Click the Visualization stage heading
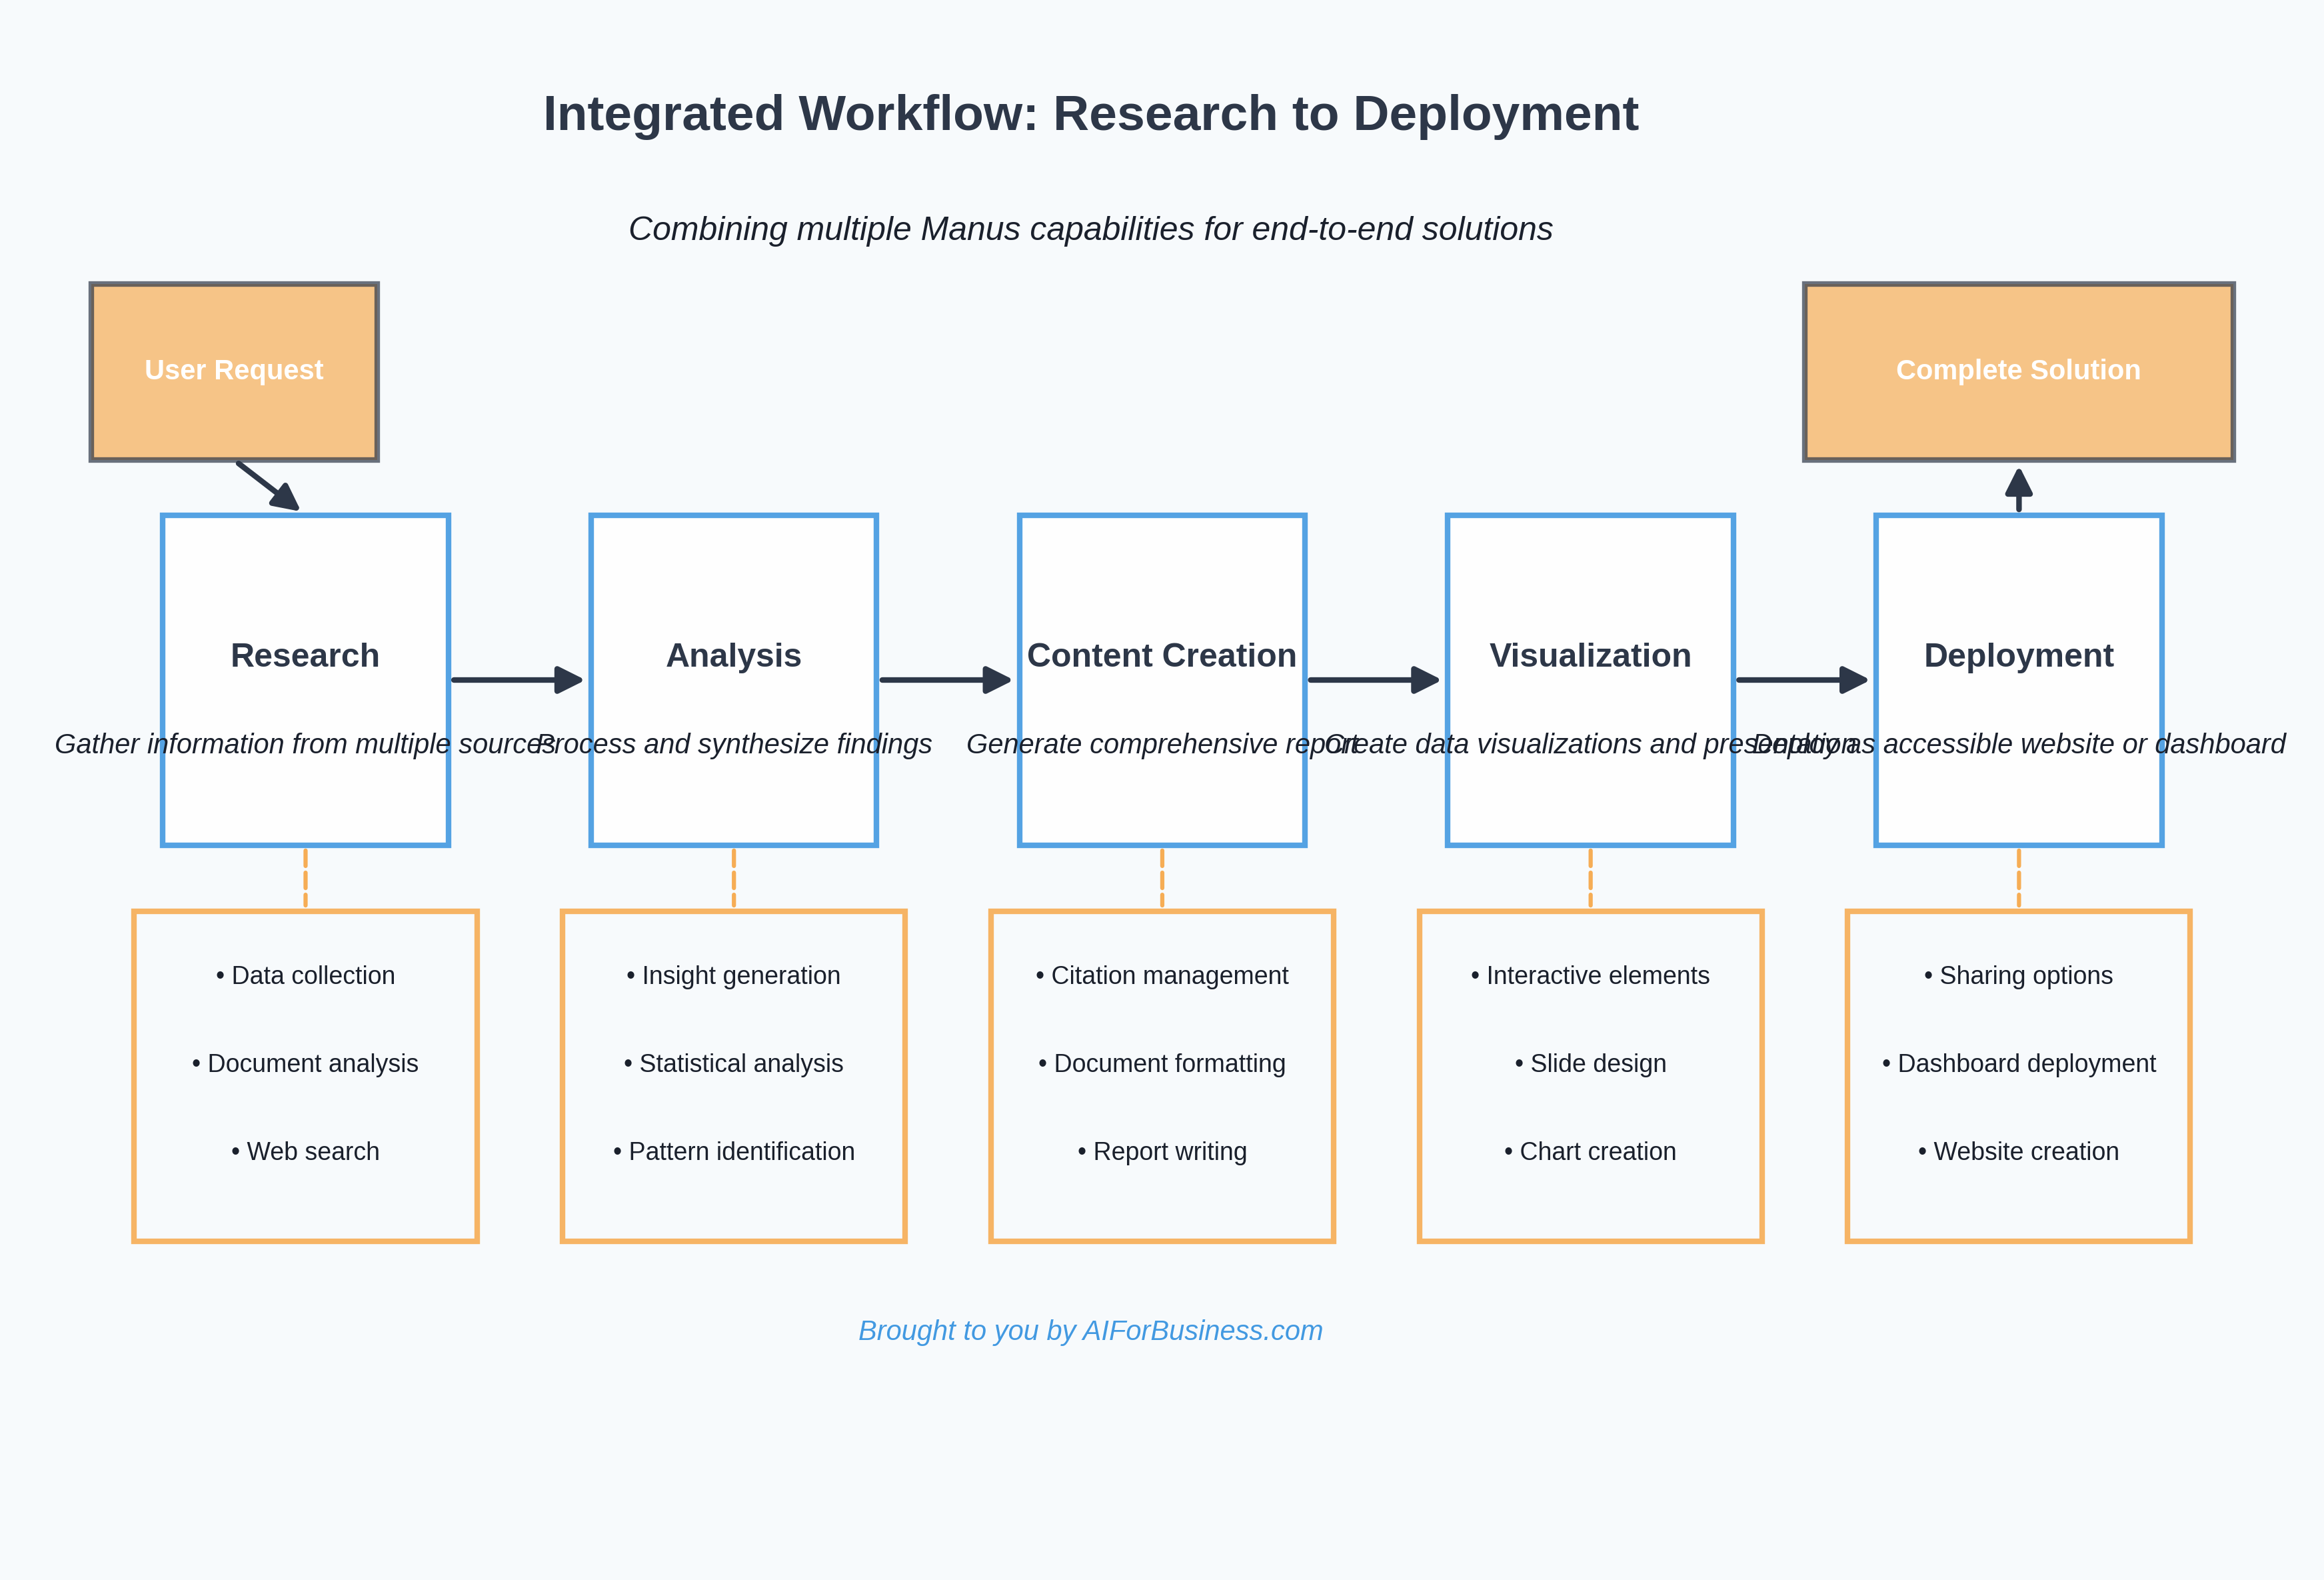The width and height of the screenshot is (2324, 1580). (x=1590, y=655)
